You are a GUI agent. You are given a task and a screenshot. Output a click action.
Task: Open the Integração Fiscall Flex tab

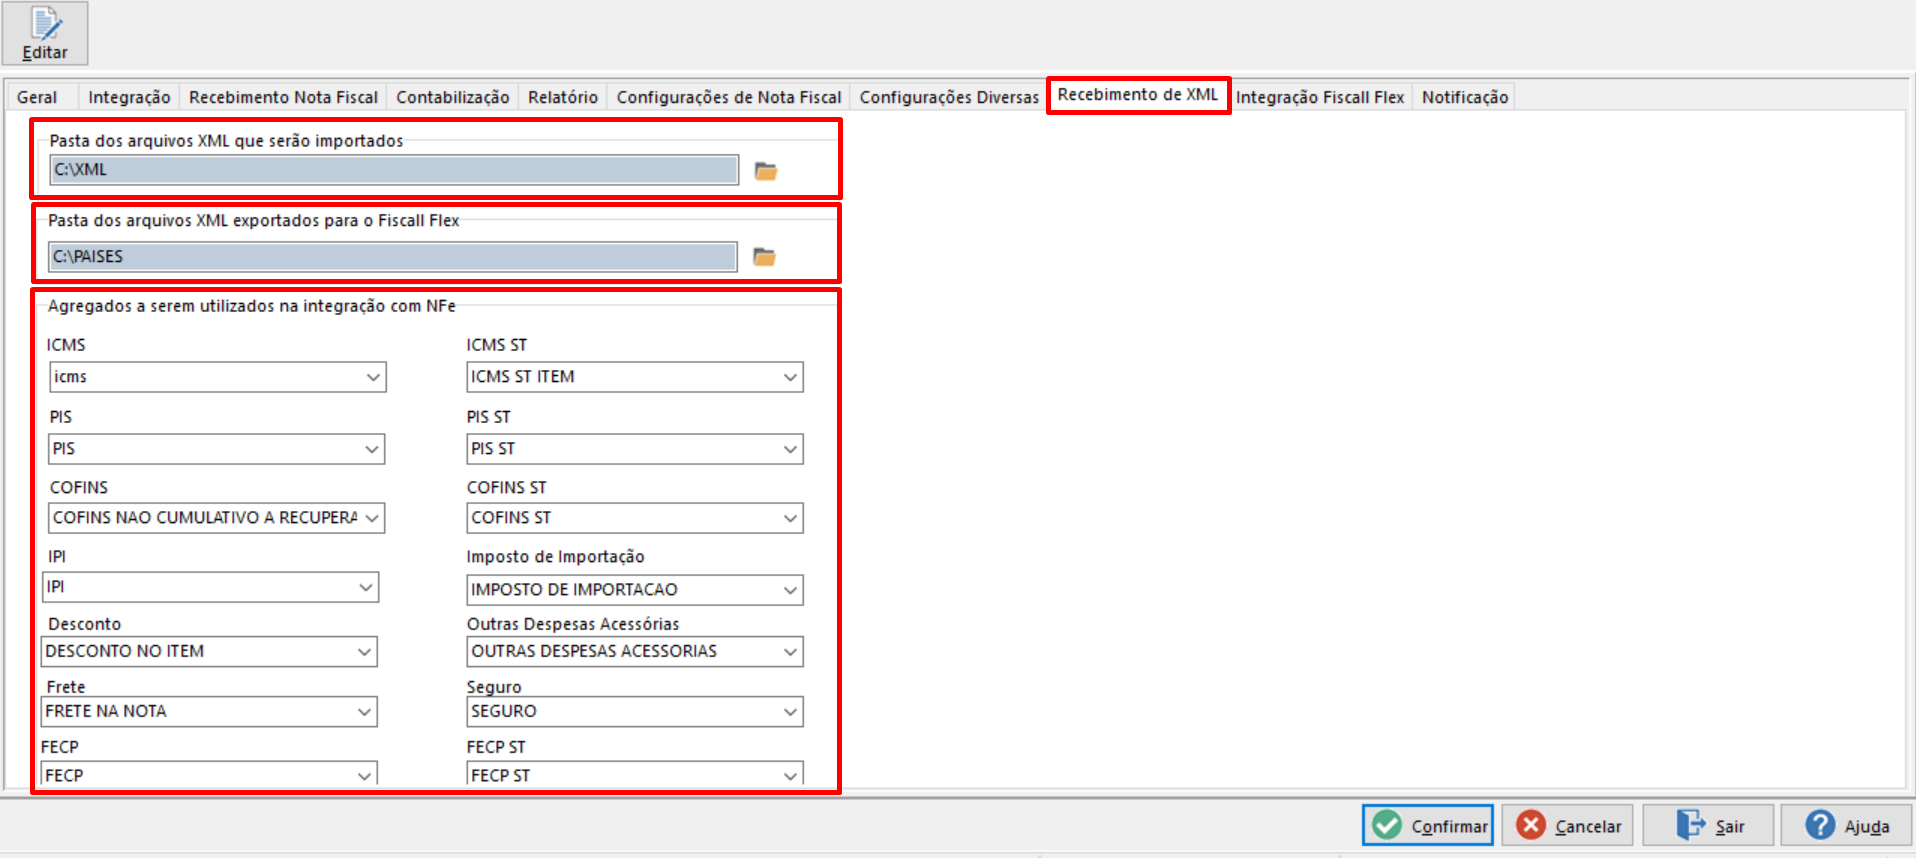pos(1319,97)
